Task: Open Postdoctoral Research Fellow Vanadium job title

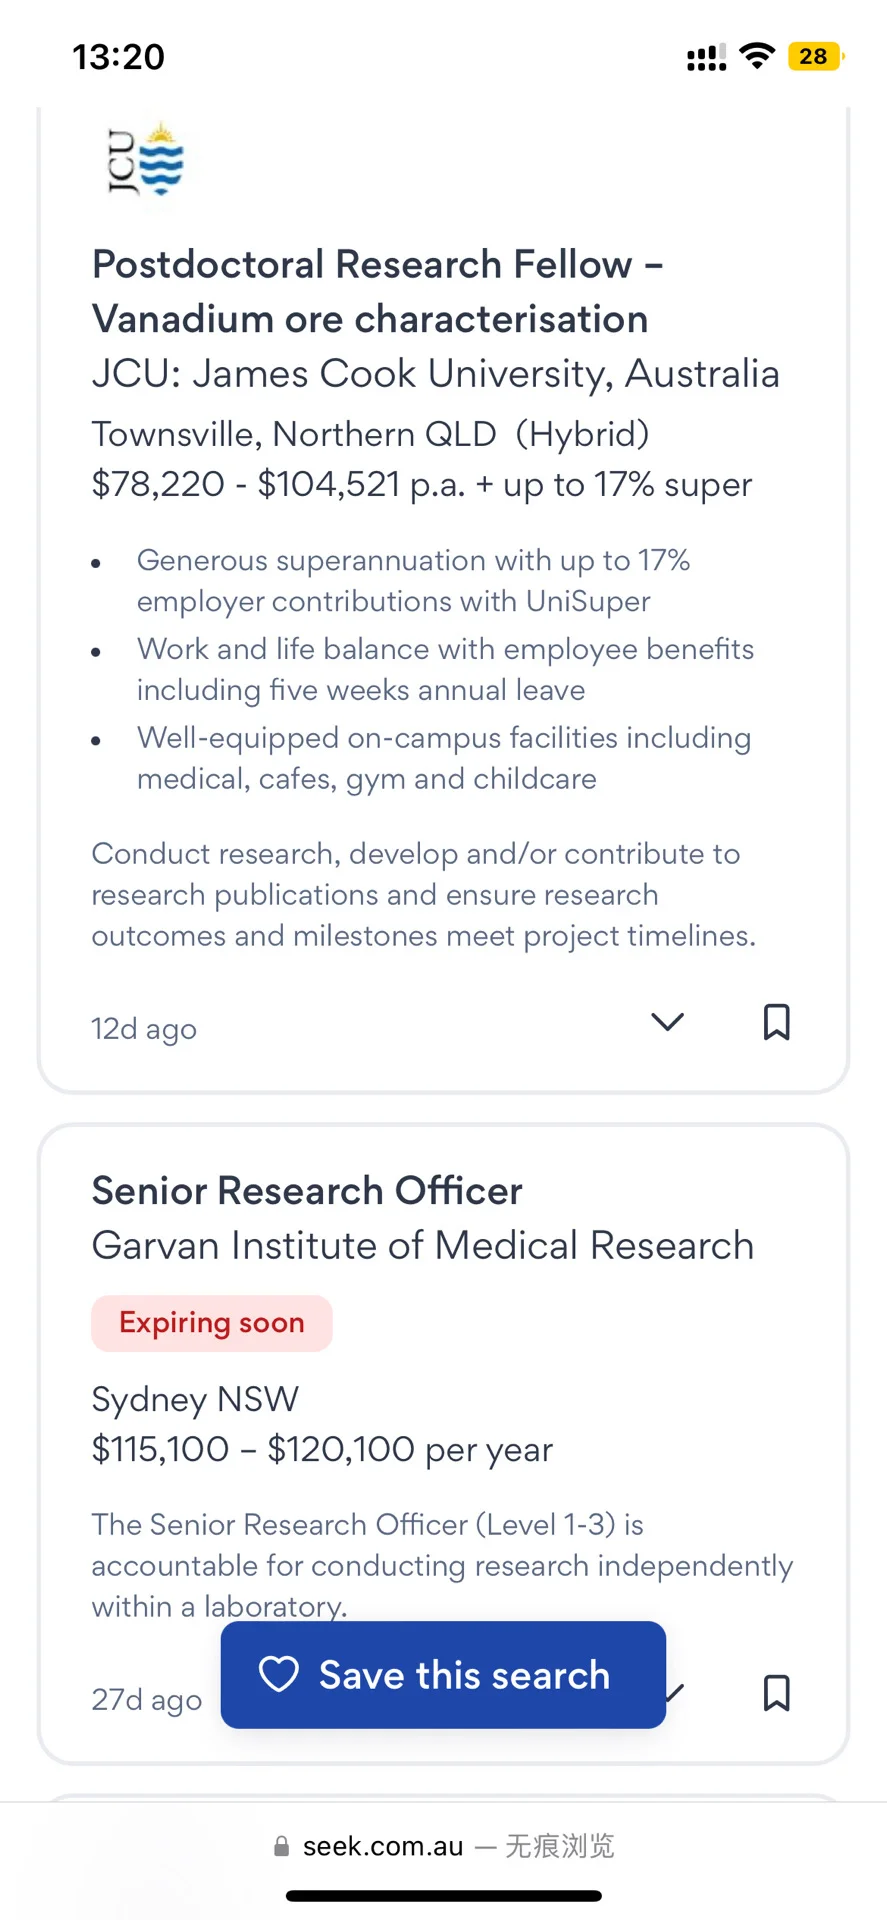Action: pos(378,292)
